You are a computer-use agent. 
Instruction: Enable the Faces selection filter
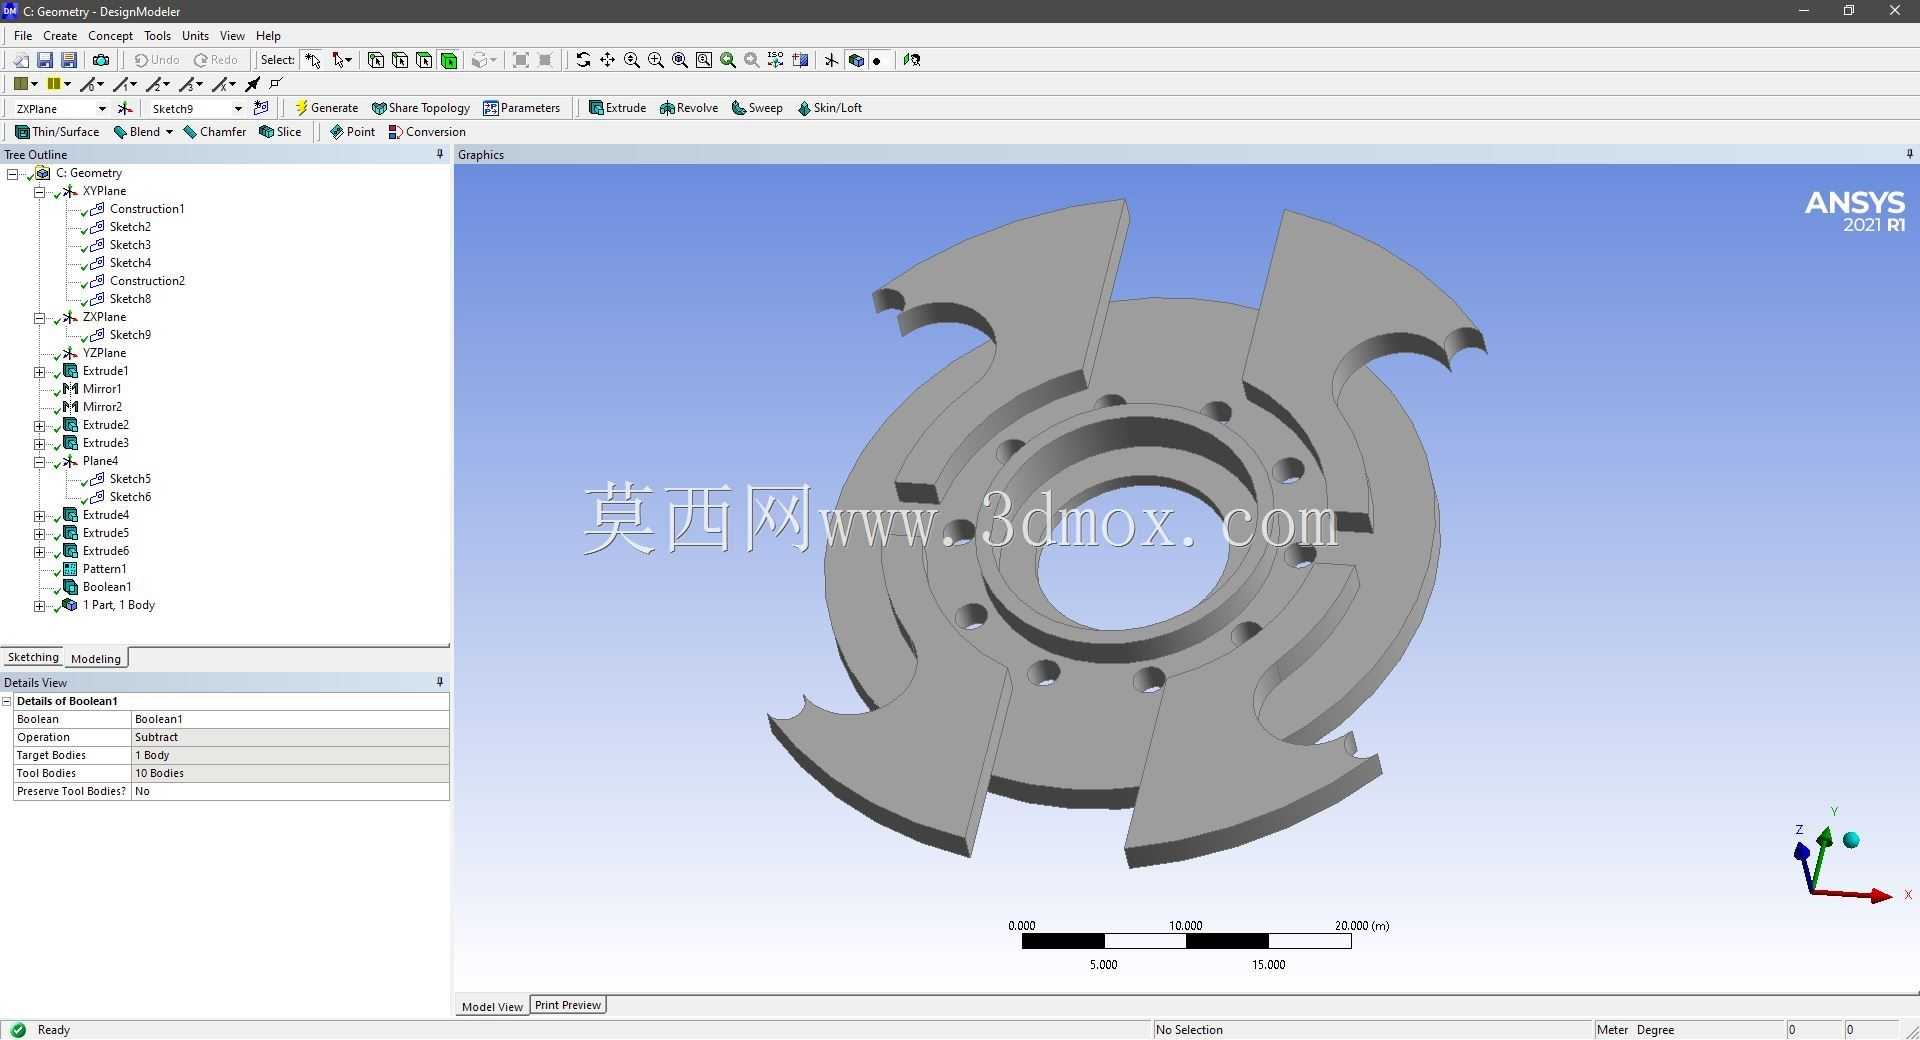[424, 60]
